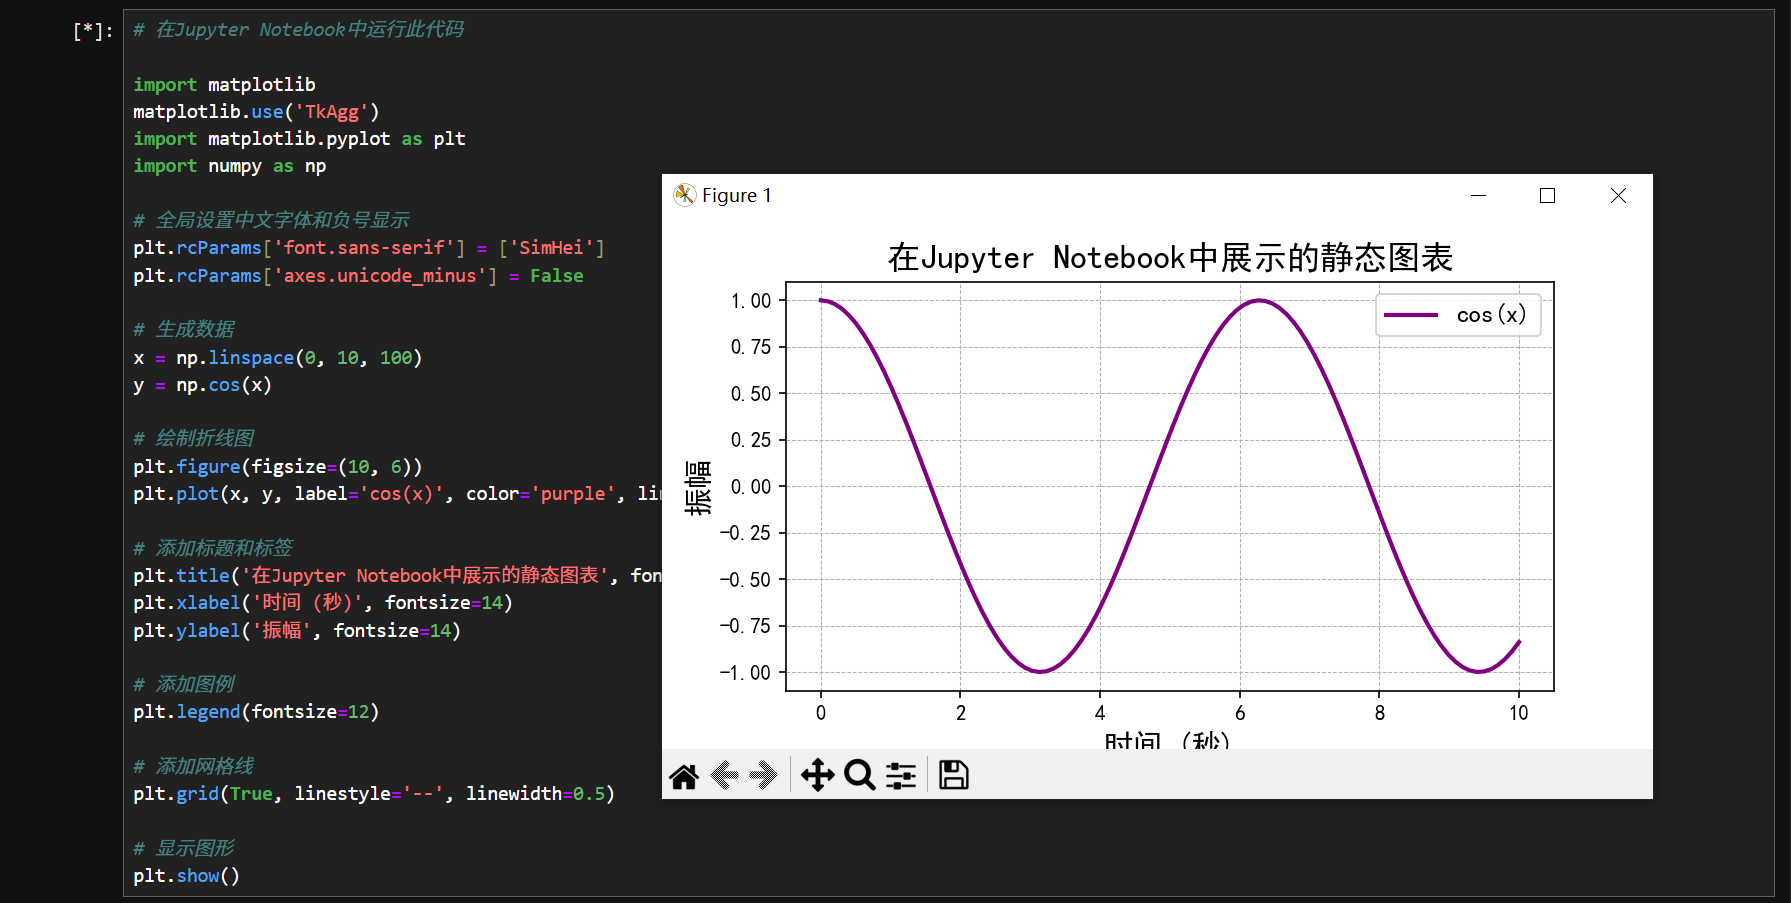Click the y = np.cos(x) line
1791x903 pixels.
tap(203, 385)
